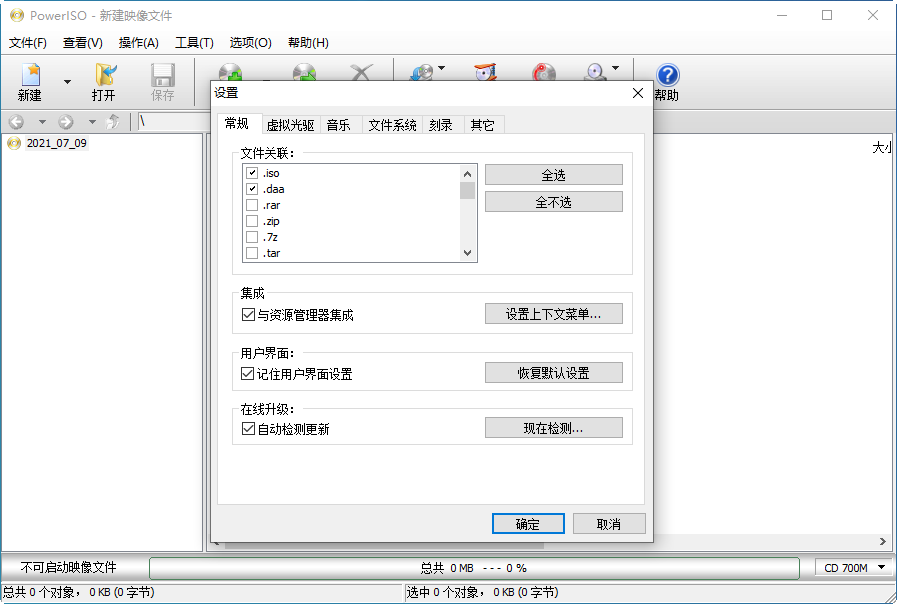This screenshot has width=897, height=604.
Task: Switch to the 音乐 tab
Action: click(x=339, y=125)
